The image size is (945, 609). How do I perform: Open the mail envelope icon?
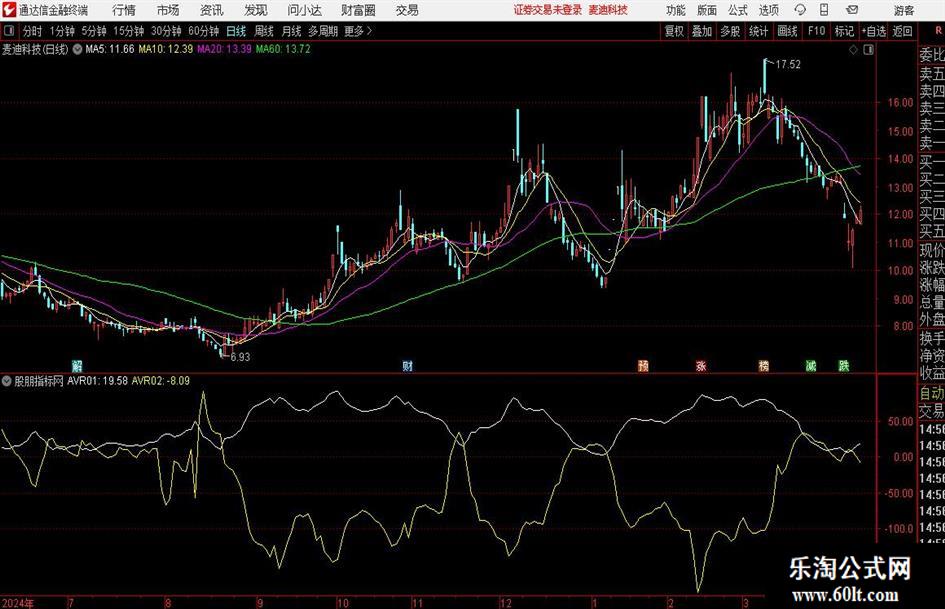(x=852, y=10)
